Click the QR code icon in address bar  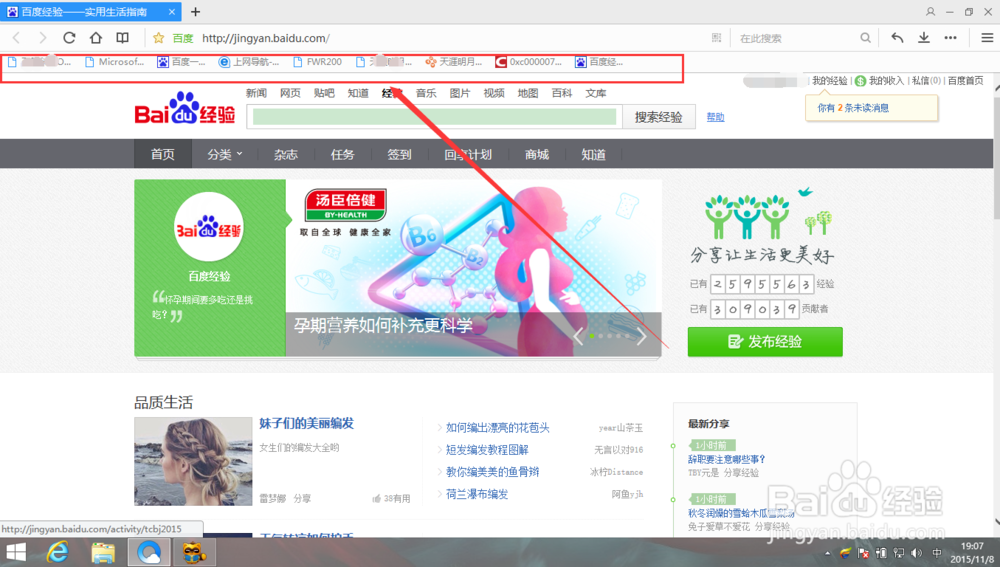(716, 38)
